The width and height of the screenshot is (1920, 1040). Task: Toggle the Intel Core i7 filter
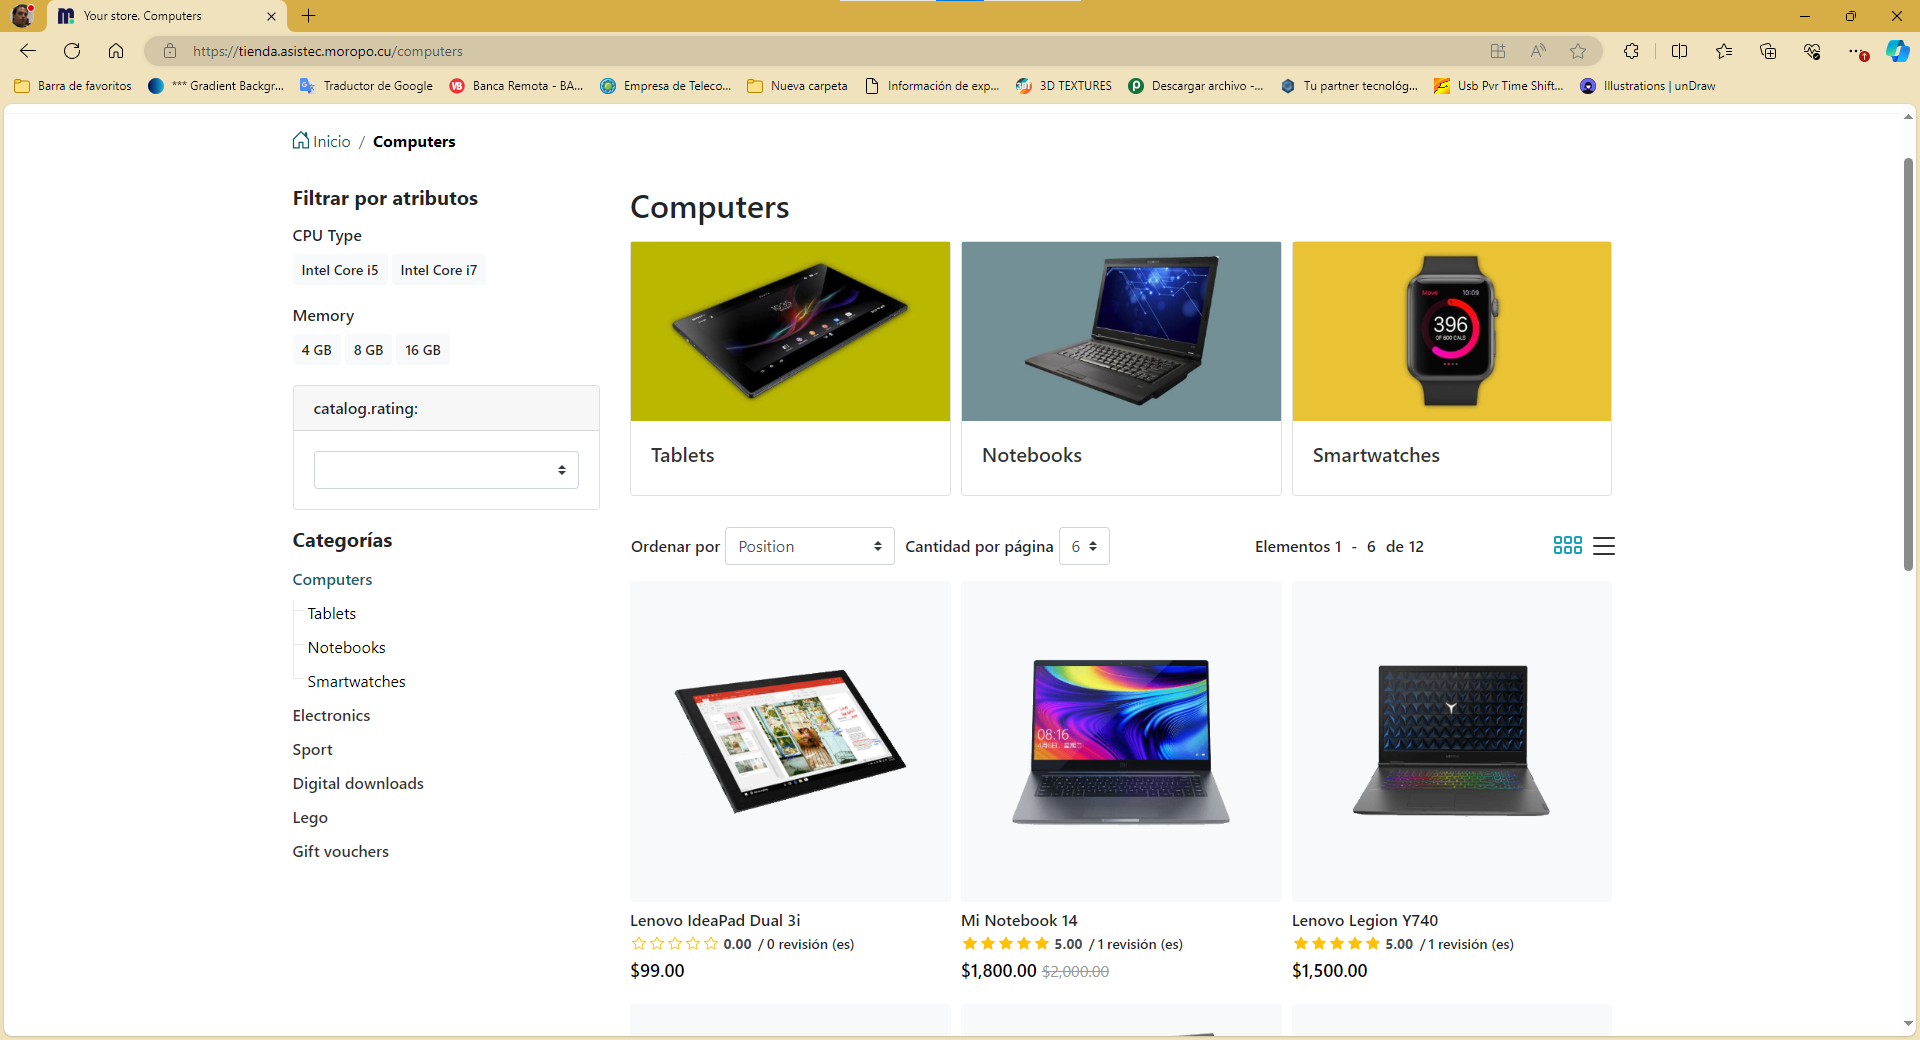[x=439, y=270]
